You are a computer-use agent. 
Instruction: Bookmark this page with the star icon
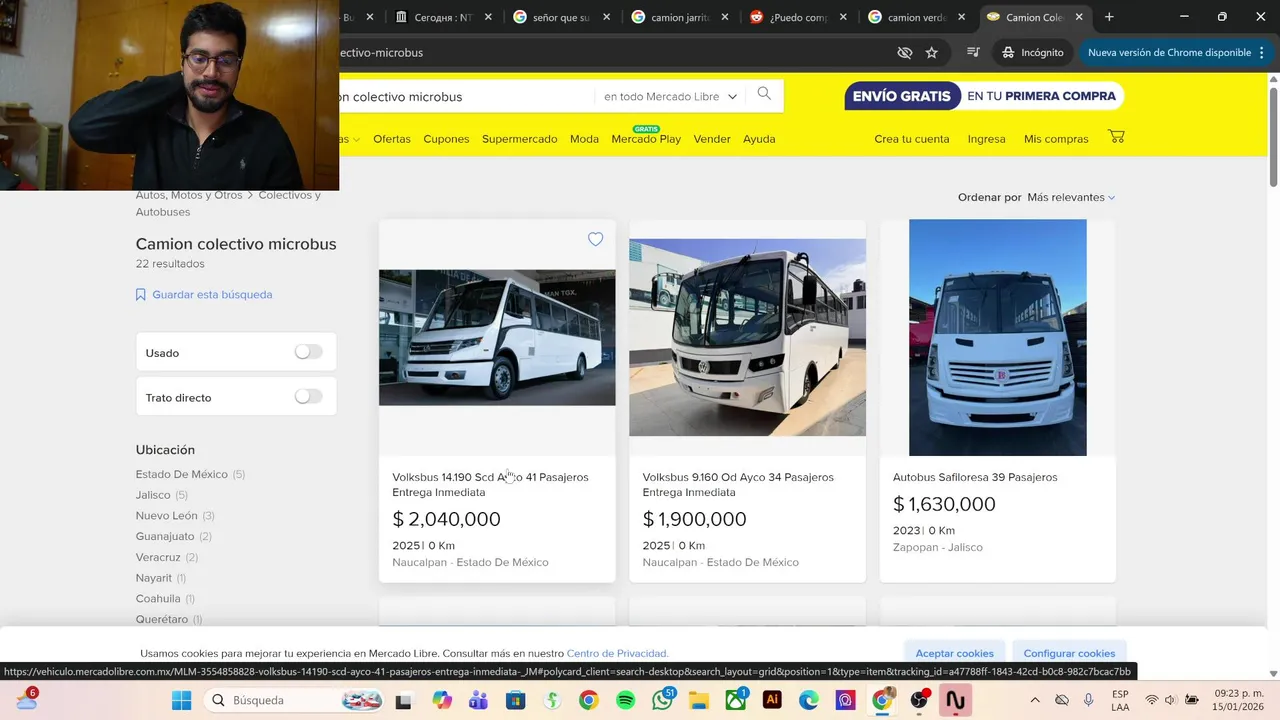[932, 52]
